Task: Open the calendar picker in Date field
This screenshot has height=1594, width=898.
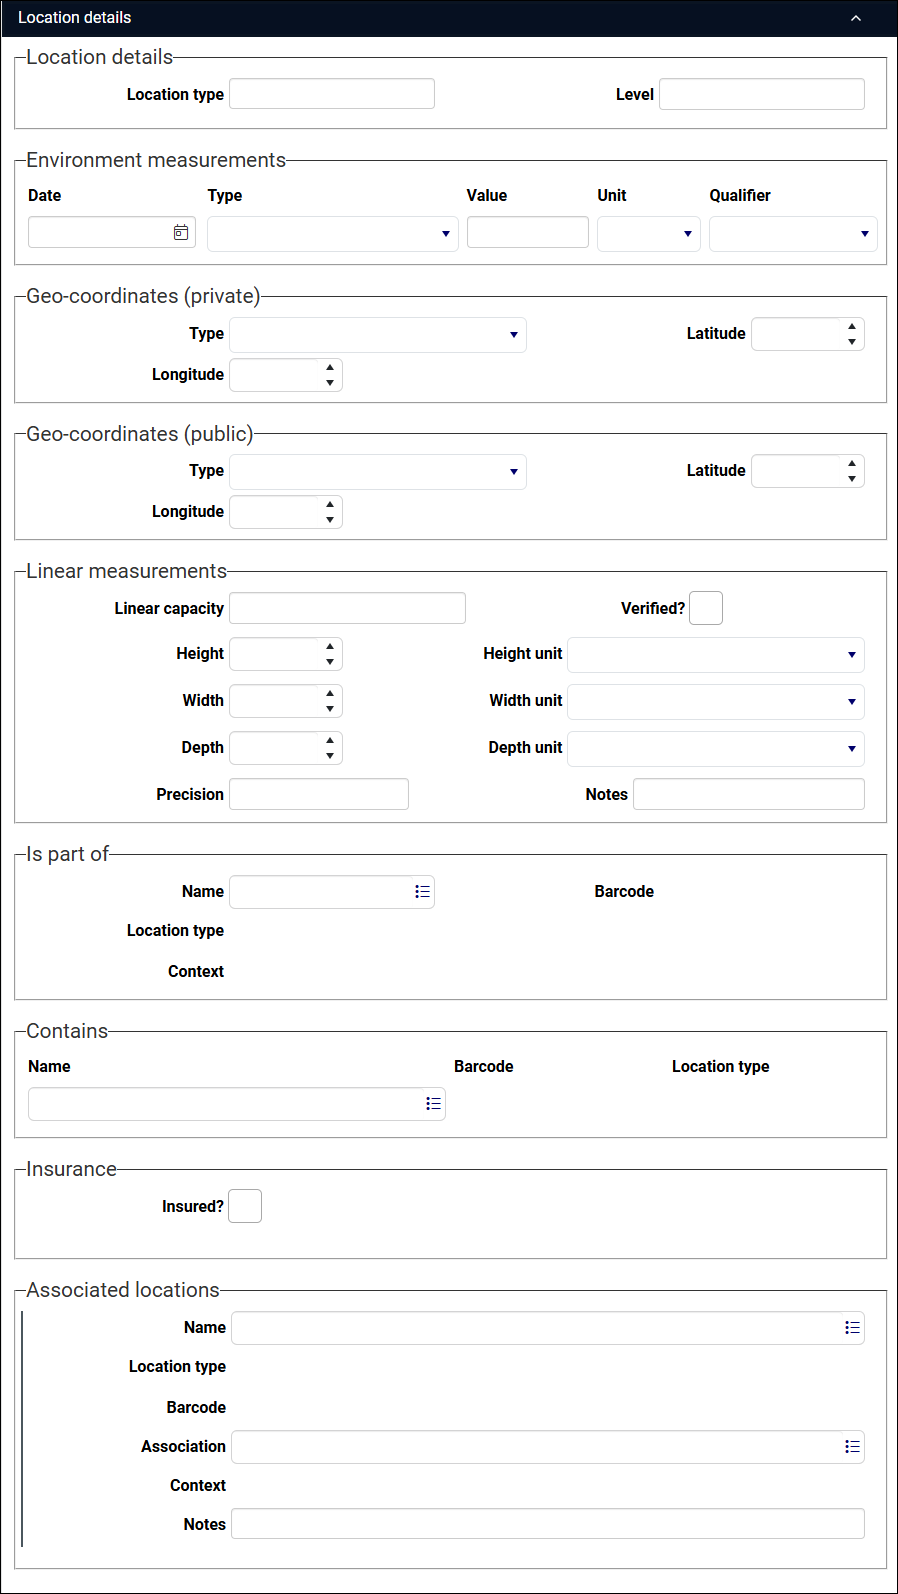Action: pyautogui.click(x=181, y=233)
